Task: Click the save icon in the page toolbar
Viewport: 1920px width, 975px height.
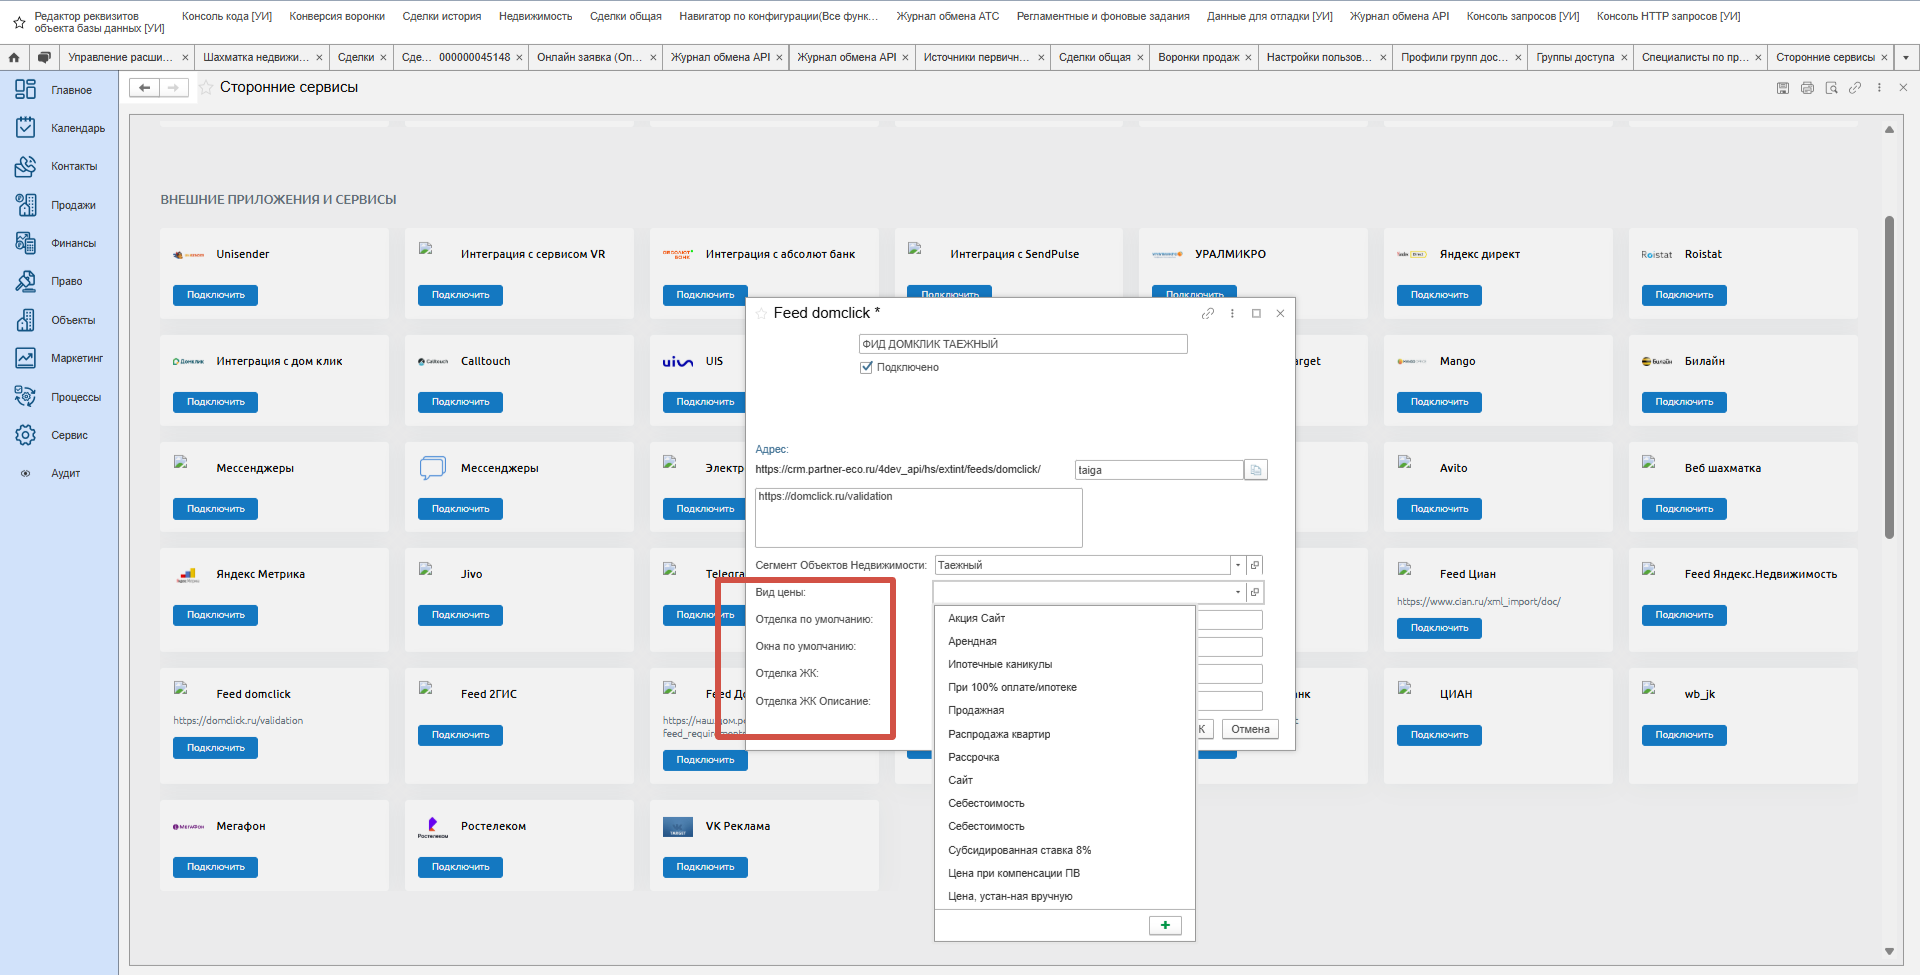Action: (1783, 88)
